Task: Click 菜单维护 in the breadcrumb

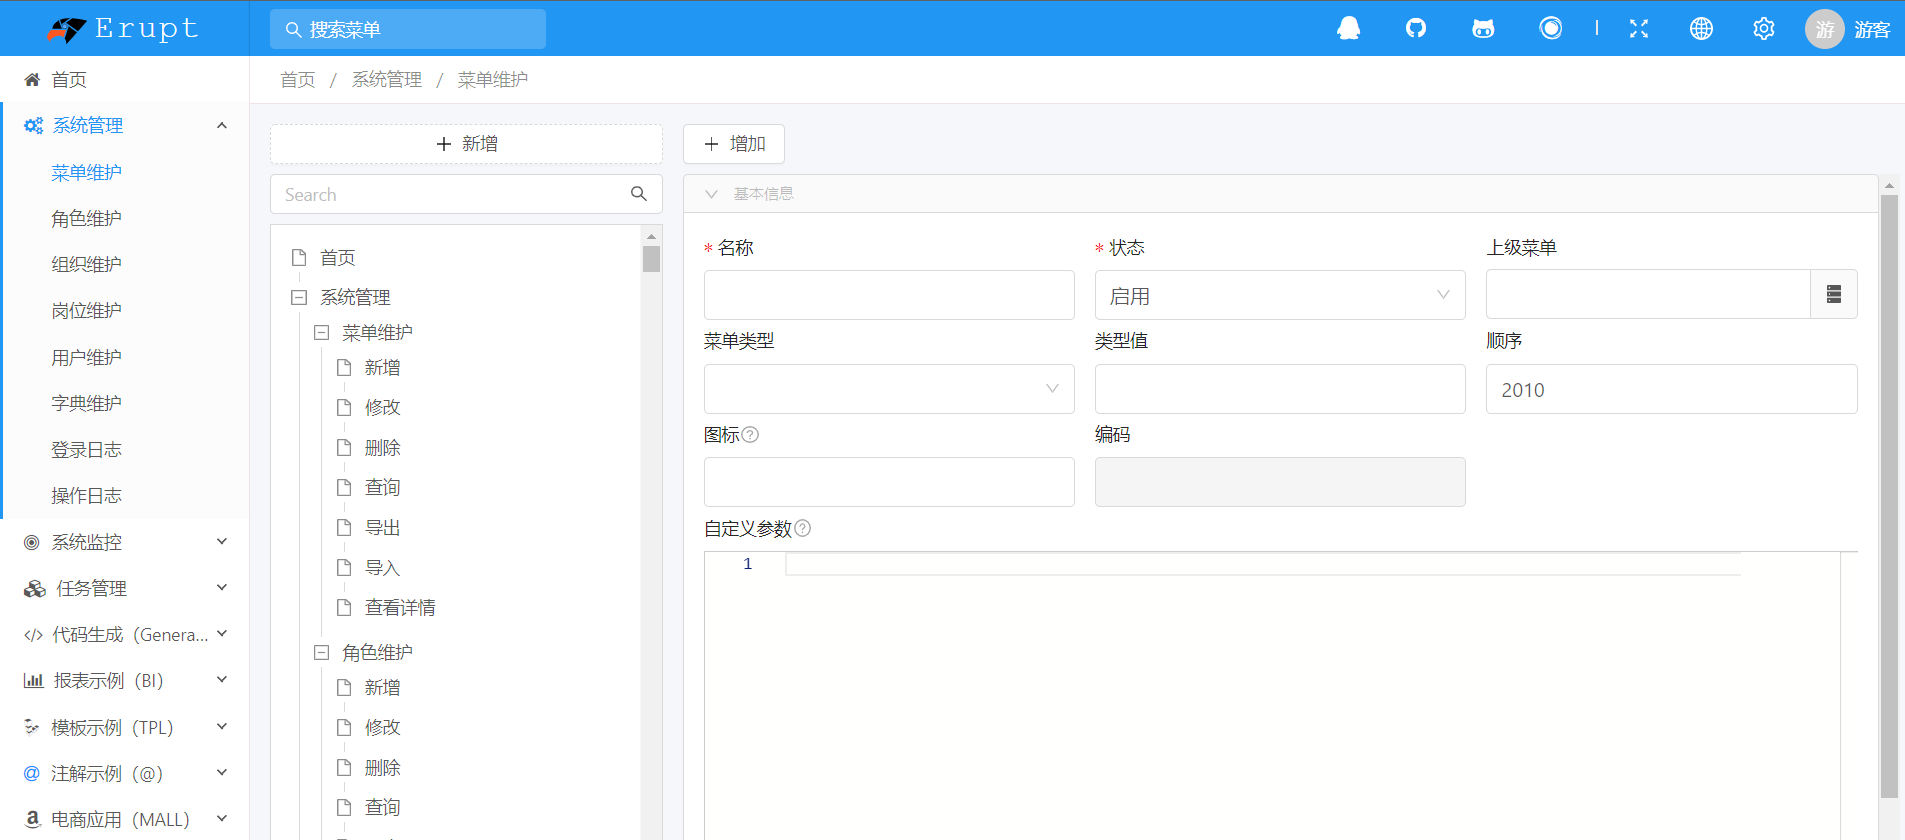Action: click(x=493, y=80)
